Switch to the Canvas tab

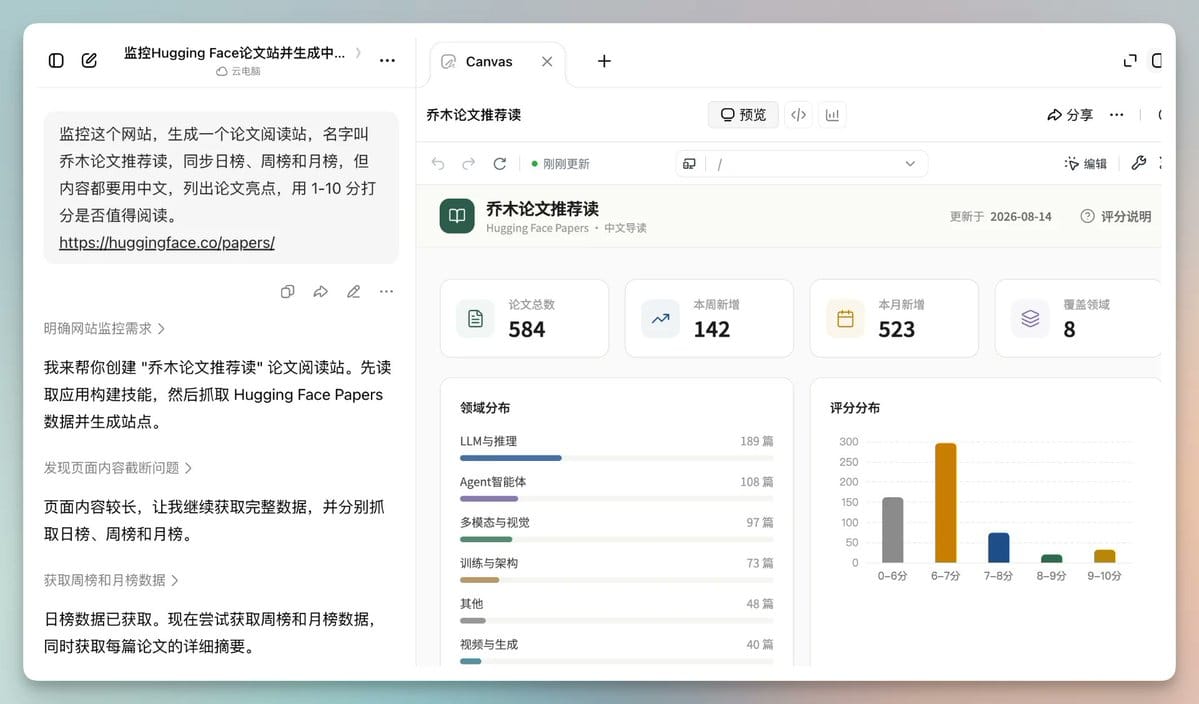(x=489, y=62)
